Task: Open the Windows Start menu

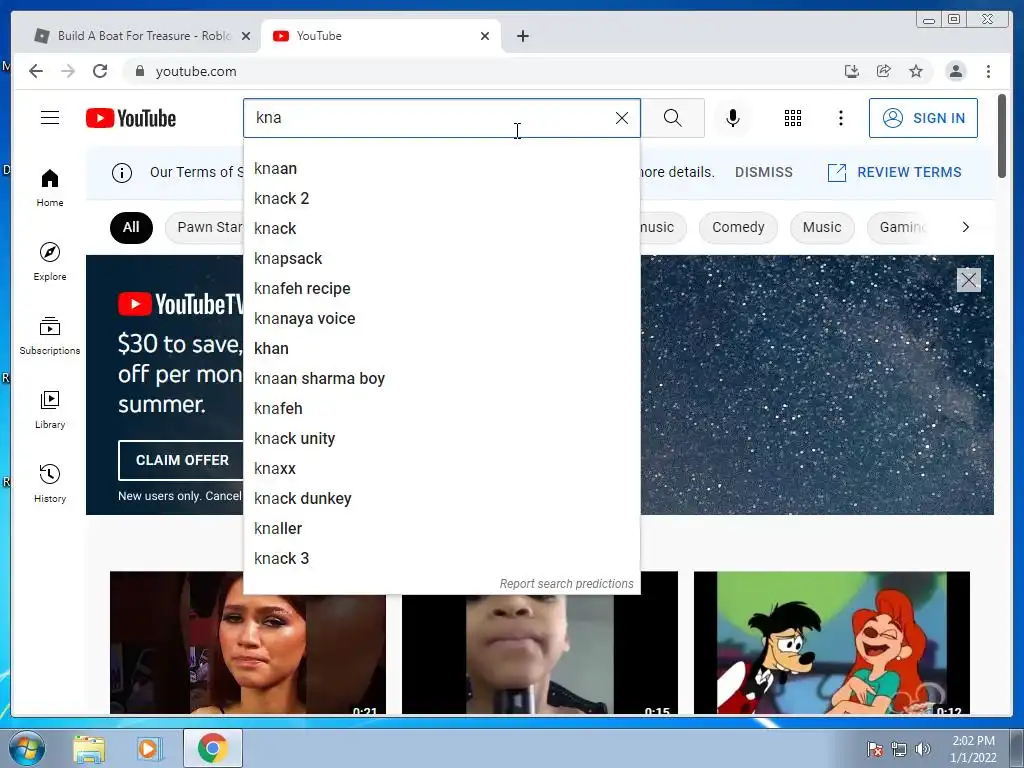Action: point(25,748)
